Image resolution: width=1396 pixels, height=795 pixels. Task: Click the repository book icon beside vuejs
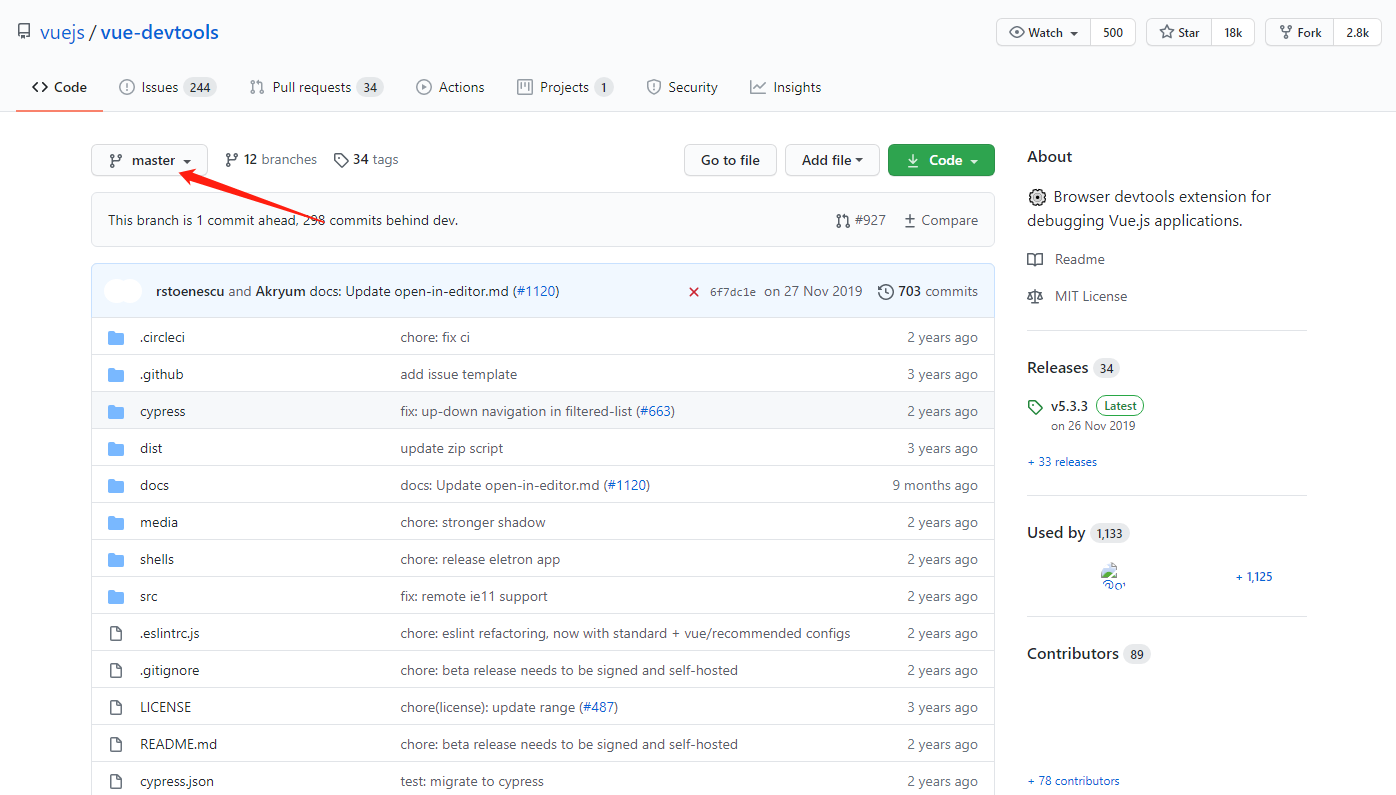pos(23,30)
